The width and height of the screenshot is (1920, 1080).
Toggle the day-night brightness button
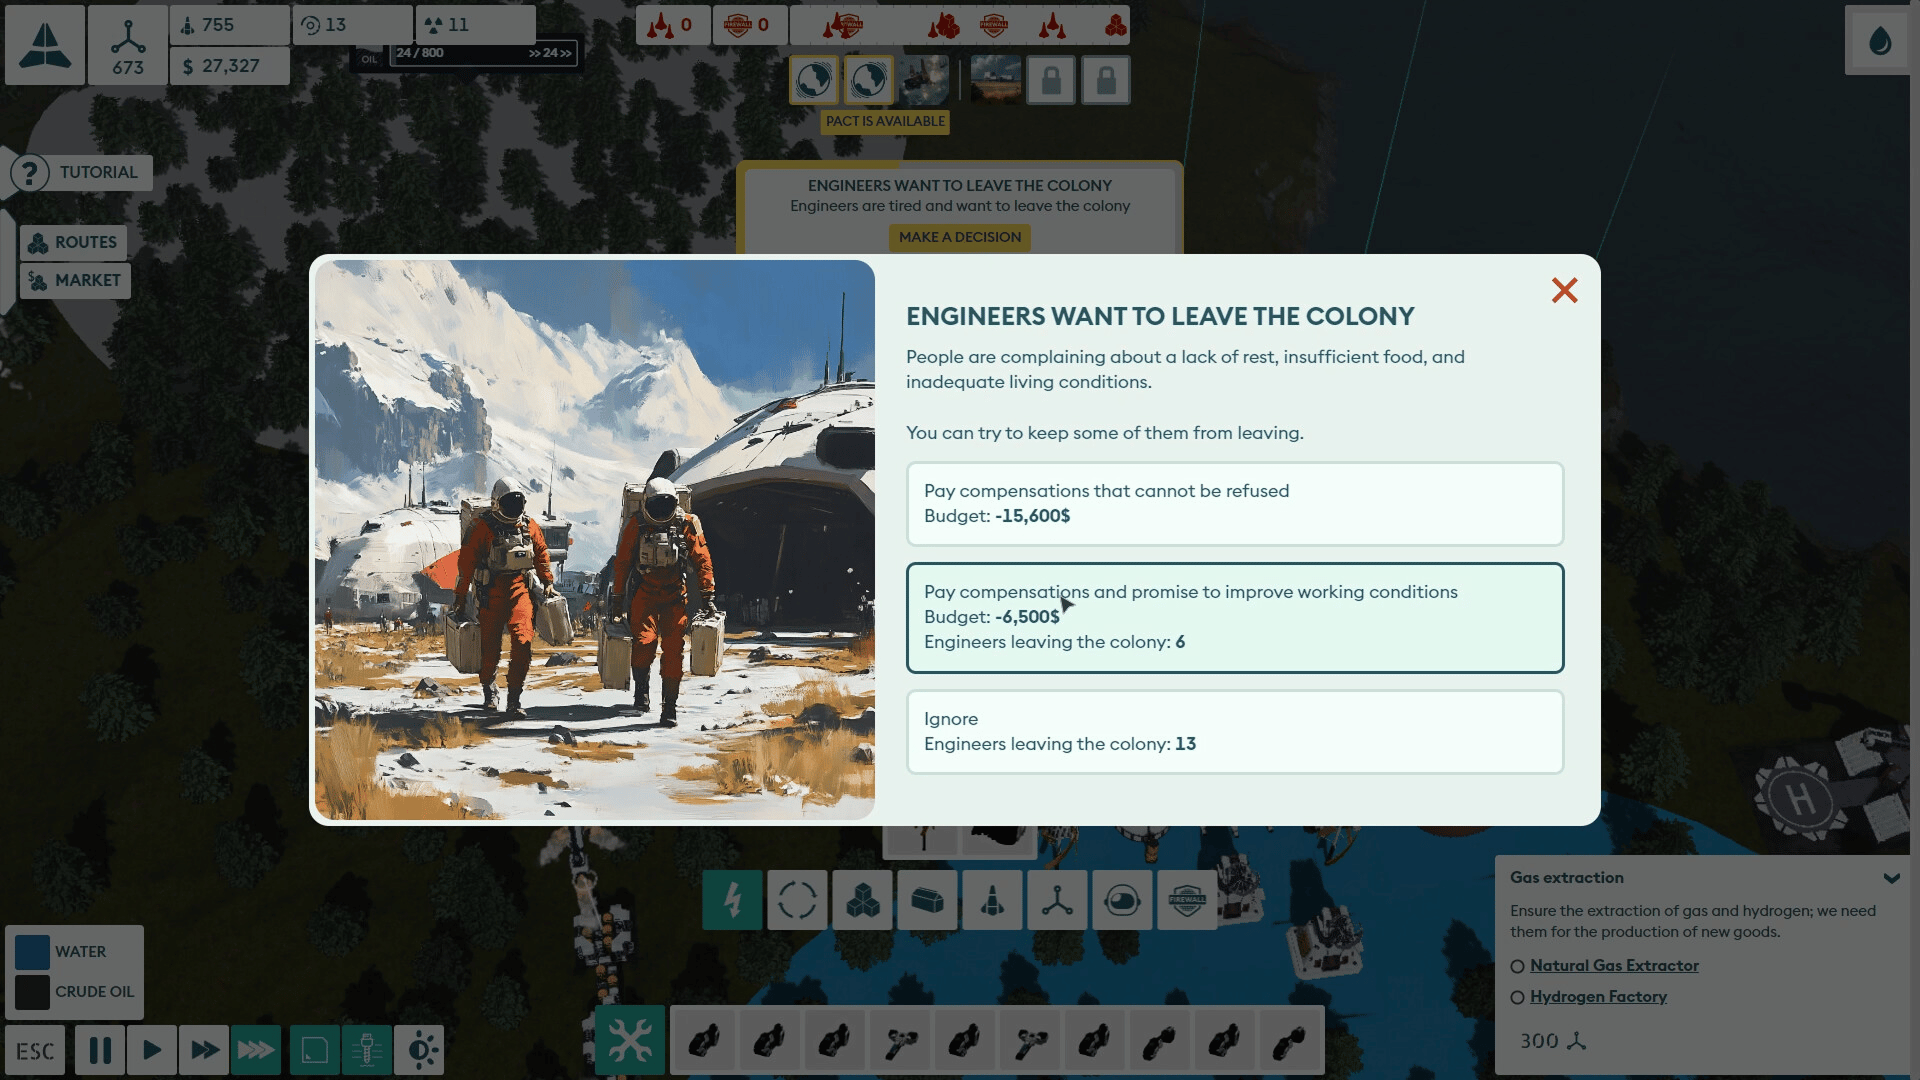421,1051
